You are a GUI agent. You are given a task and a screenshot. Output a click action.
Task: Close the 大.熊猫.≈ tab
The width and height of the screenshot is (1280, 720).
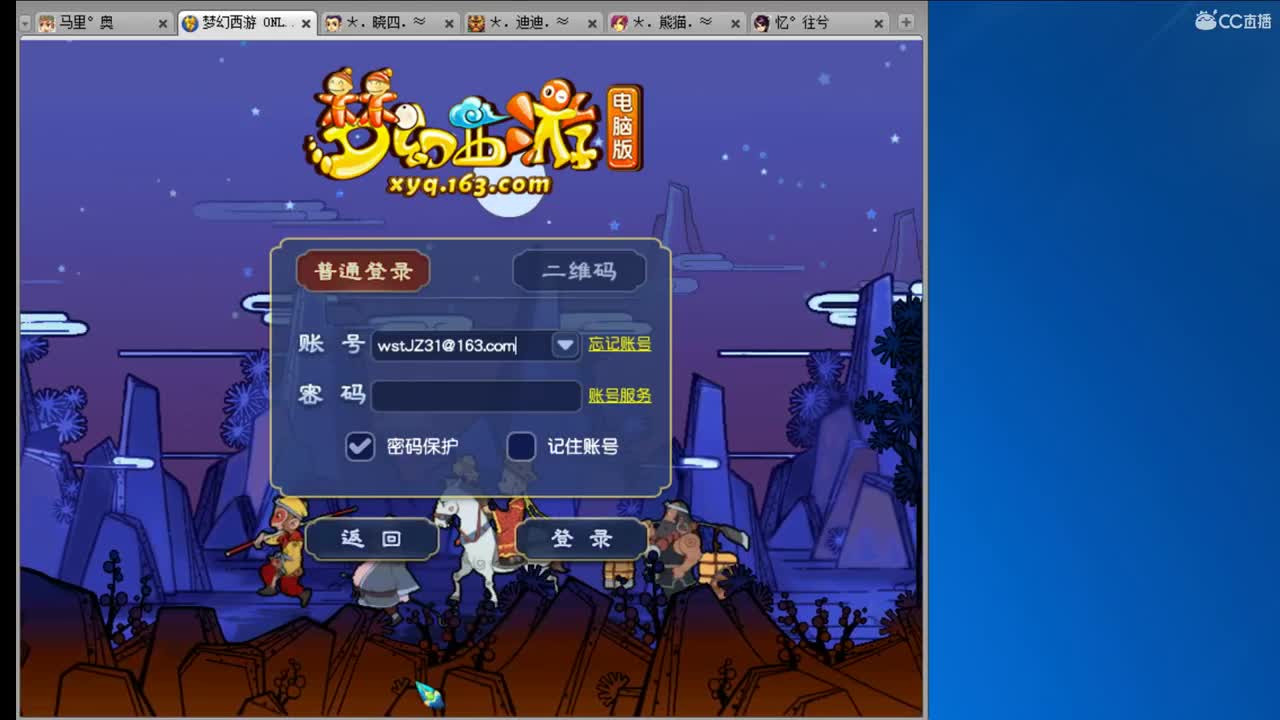pos(735,23)
